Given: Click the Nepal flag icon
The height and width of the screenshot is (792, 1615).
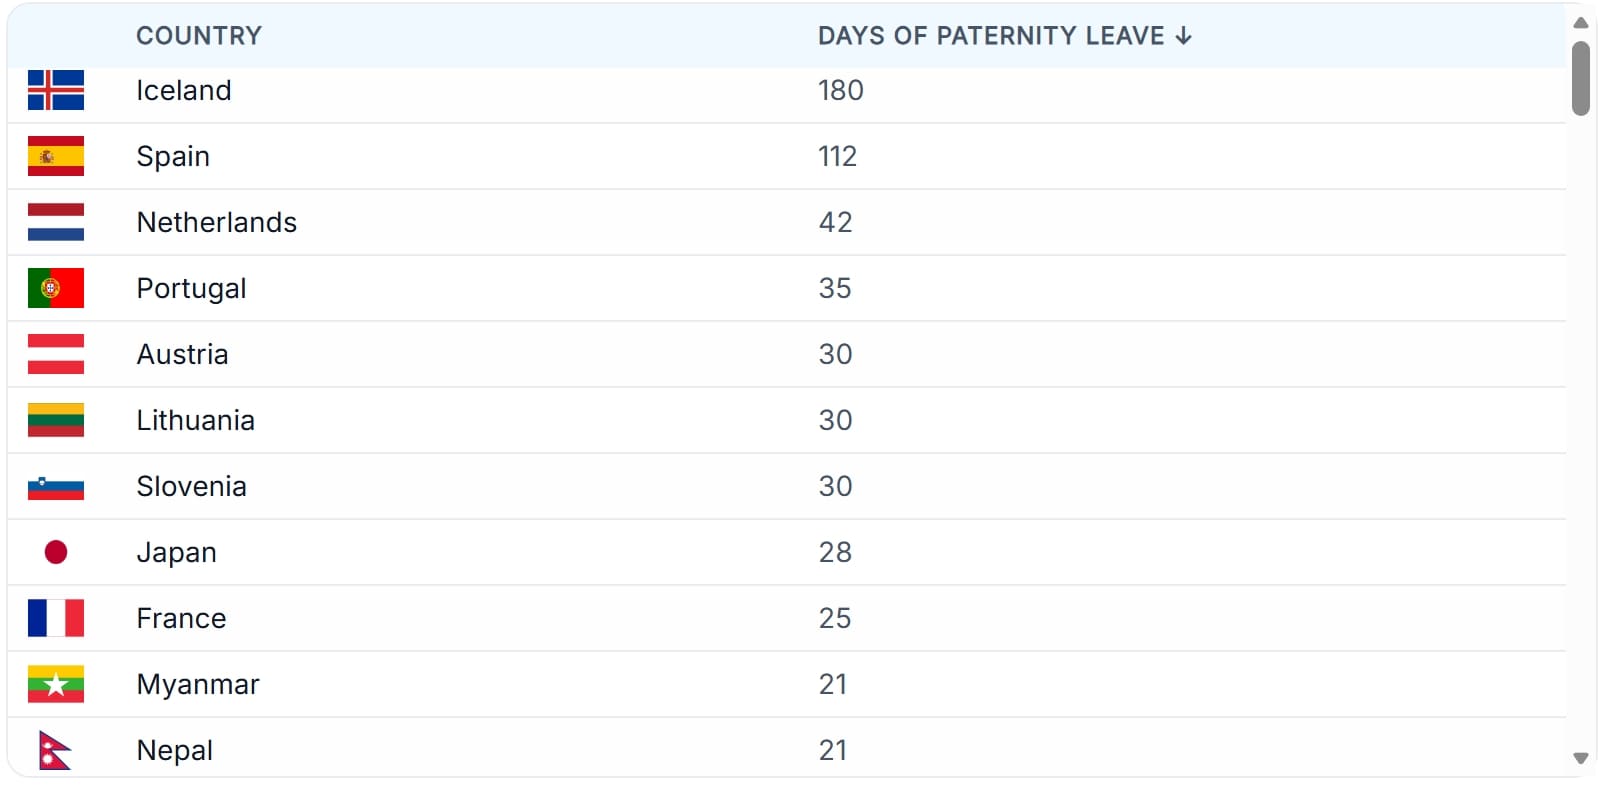Looking at the screenshot, I should pos(54,750).
